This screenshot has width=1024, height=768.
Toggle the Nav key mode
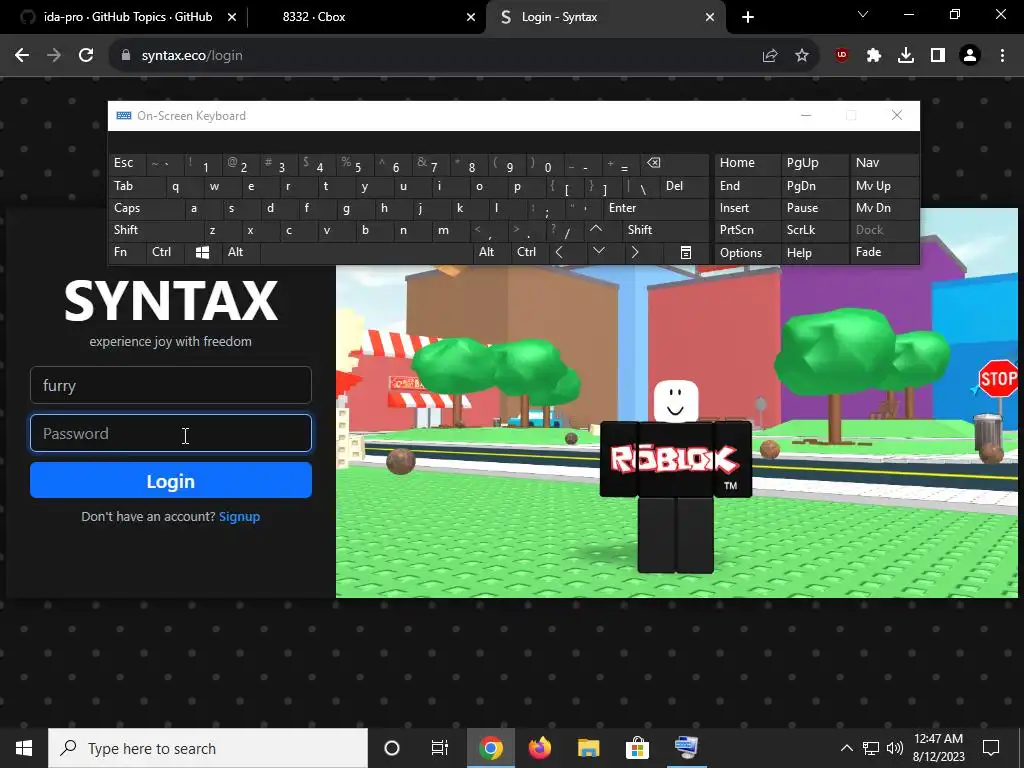pyautogui.click(x=884, y=164)
